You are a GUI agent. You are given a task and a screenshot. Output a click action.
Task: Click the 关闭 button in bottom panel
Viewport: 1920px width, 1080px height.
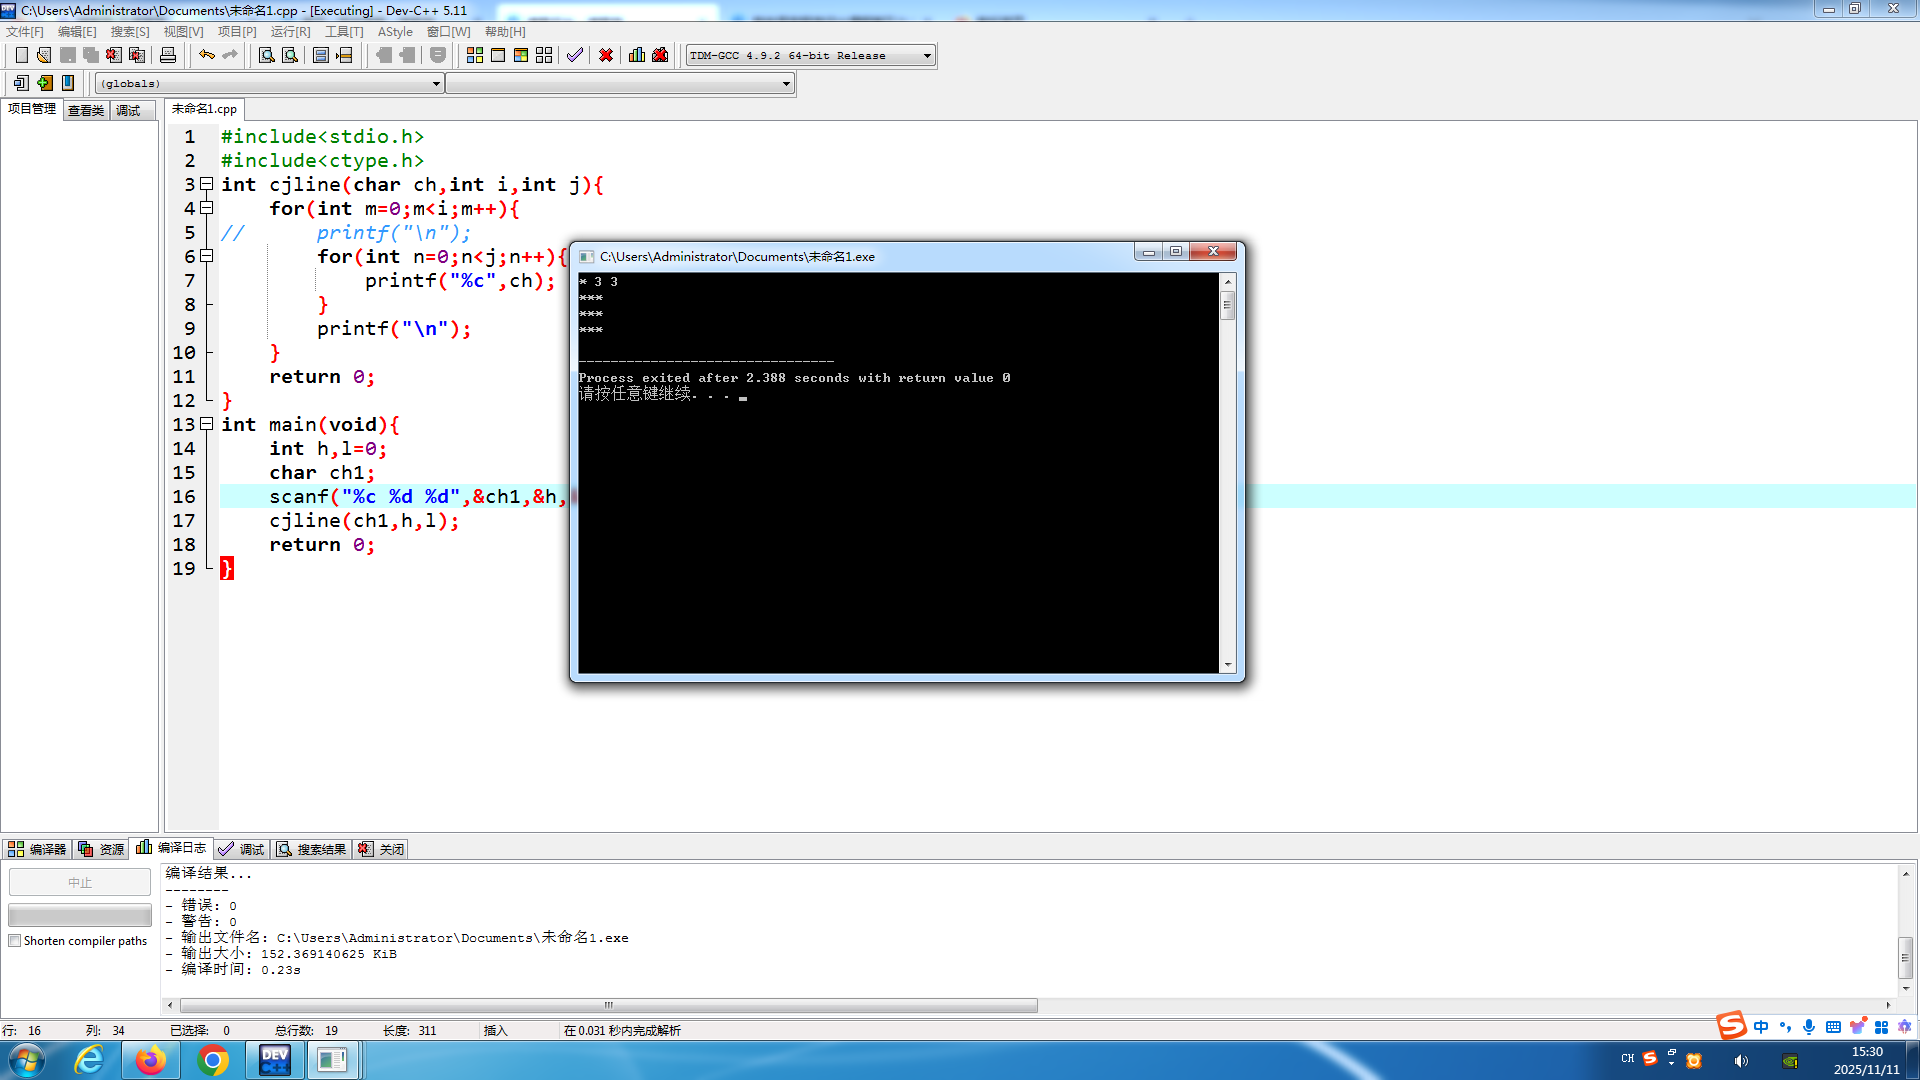382,849
